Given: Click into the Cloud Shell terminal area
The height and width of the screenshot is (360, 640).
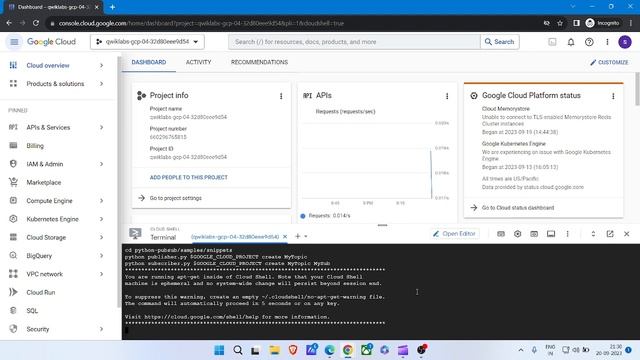Looking at the screenshot, I should [380, 292].
